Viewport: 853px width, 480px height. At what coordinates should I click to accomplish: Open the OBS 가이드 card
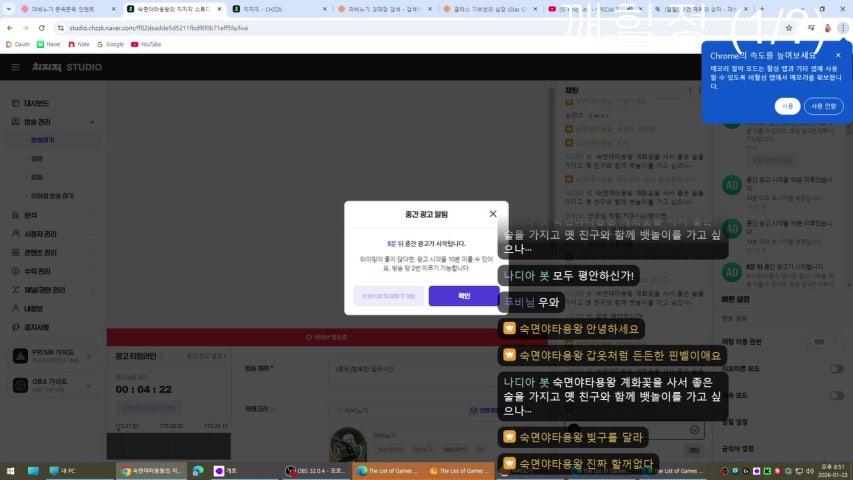pyautogui.click(x=52, y=385)
